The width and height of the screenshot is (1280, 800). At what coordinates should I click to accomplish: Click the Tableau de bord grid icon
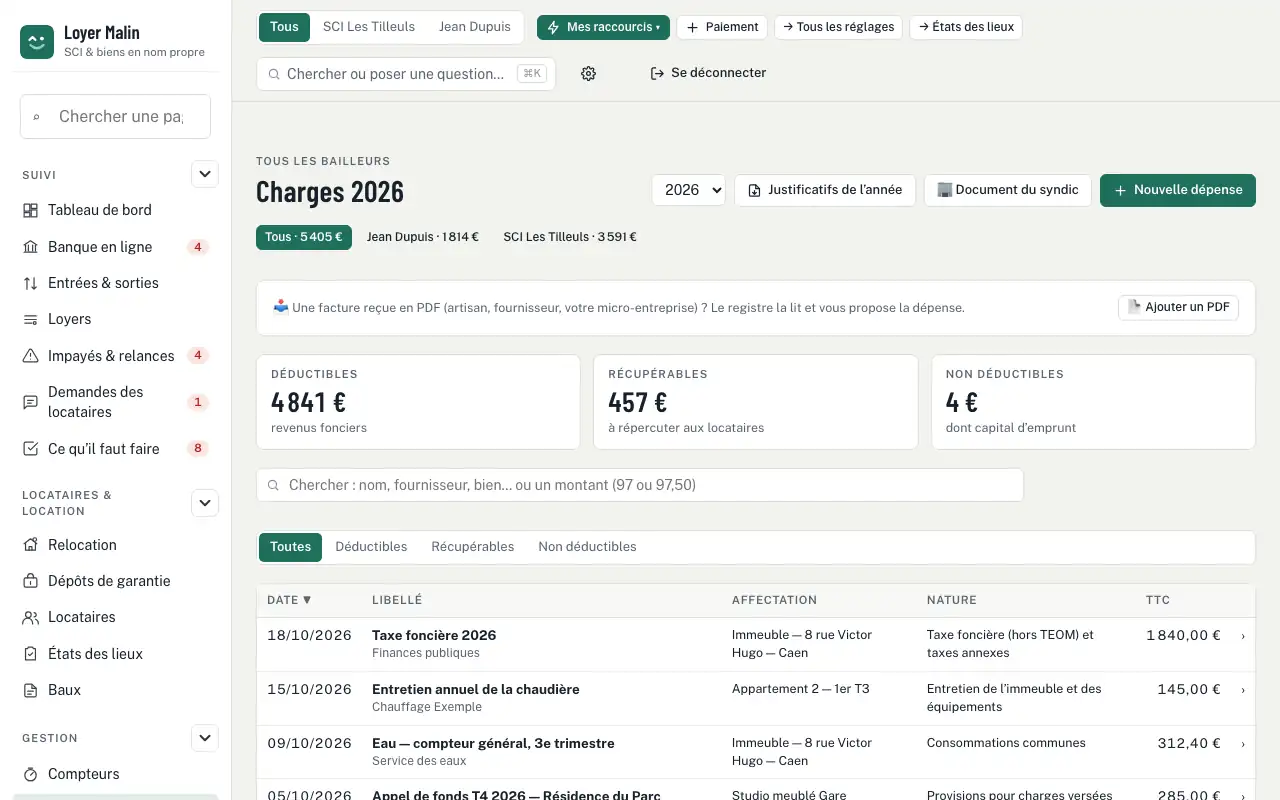(30, 210)
